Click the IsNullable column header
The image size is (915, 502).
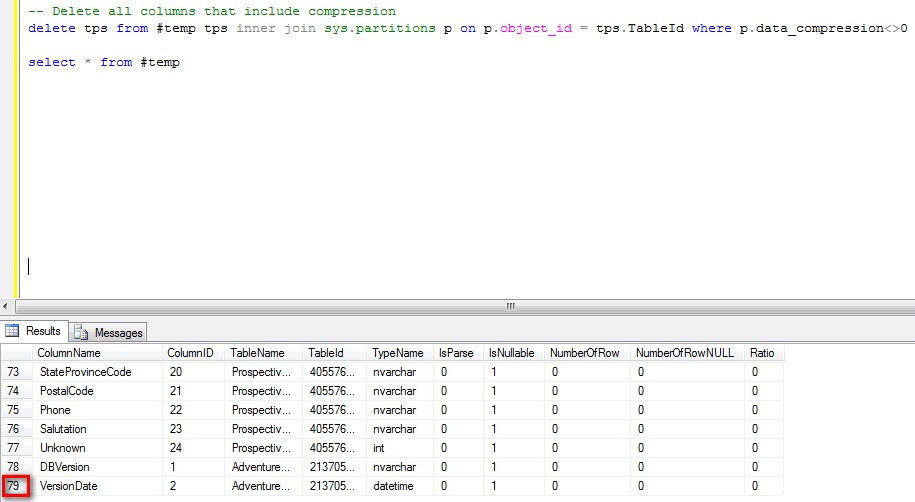coord(511,353)
